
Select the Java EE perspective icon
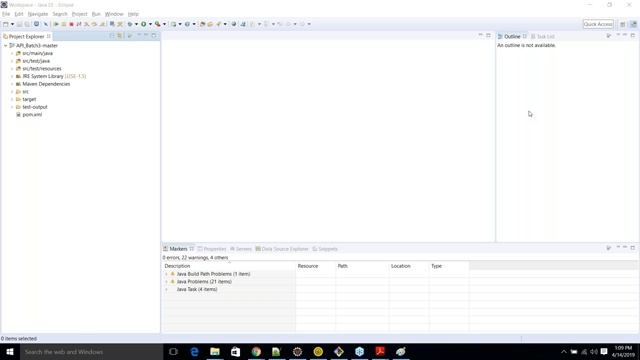633,24
